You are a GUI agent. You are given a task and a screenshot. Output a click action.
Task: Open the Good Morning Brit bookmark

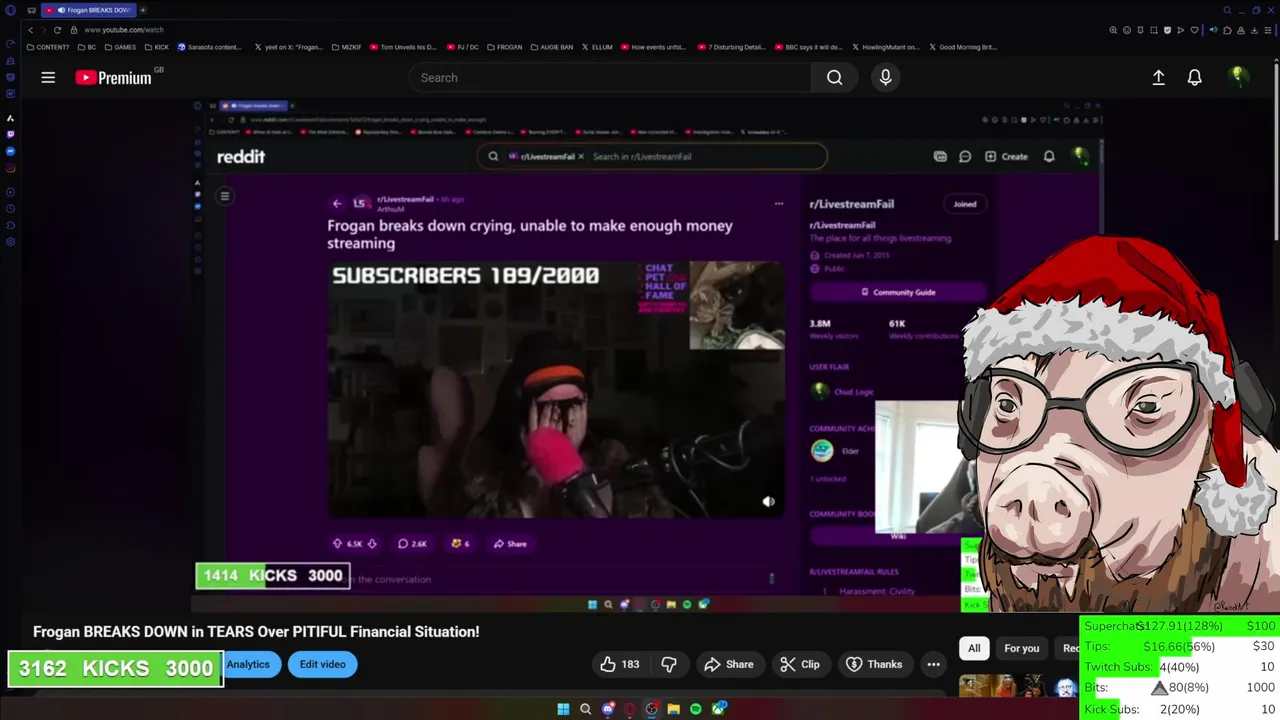(963, 47)
